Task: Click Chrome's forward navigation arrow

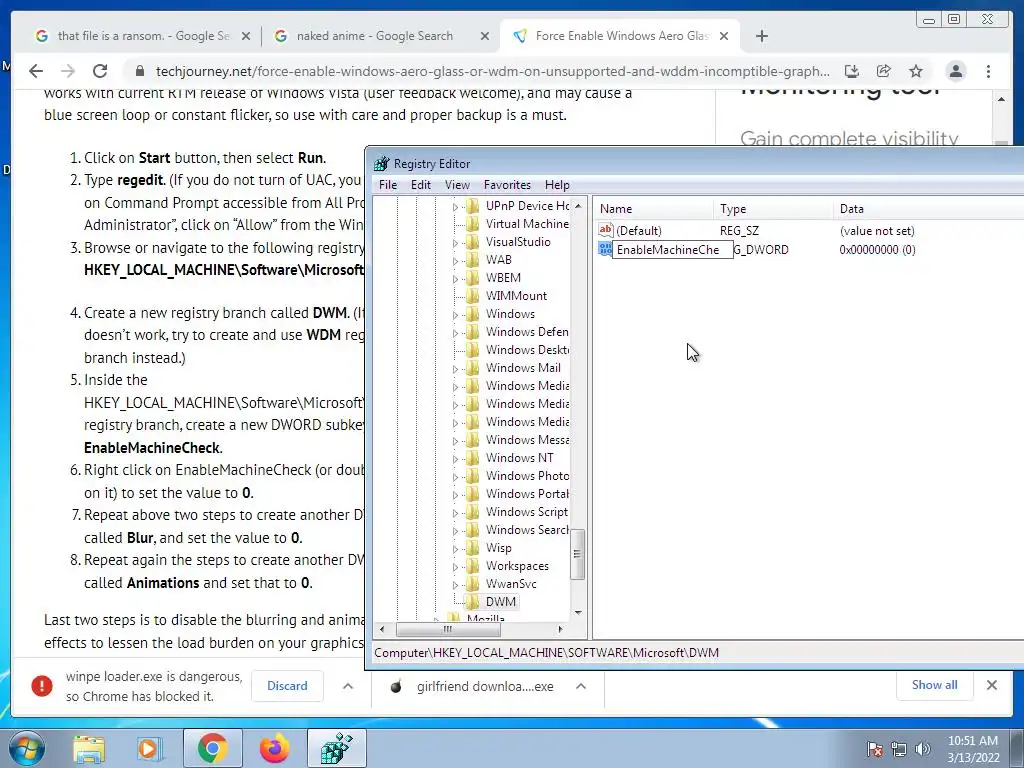Action: (x=68, y=71)
